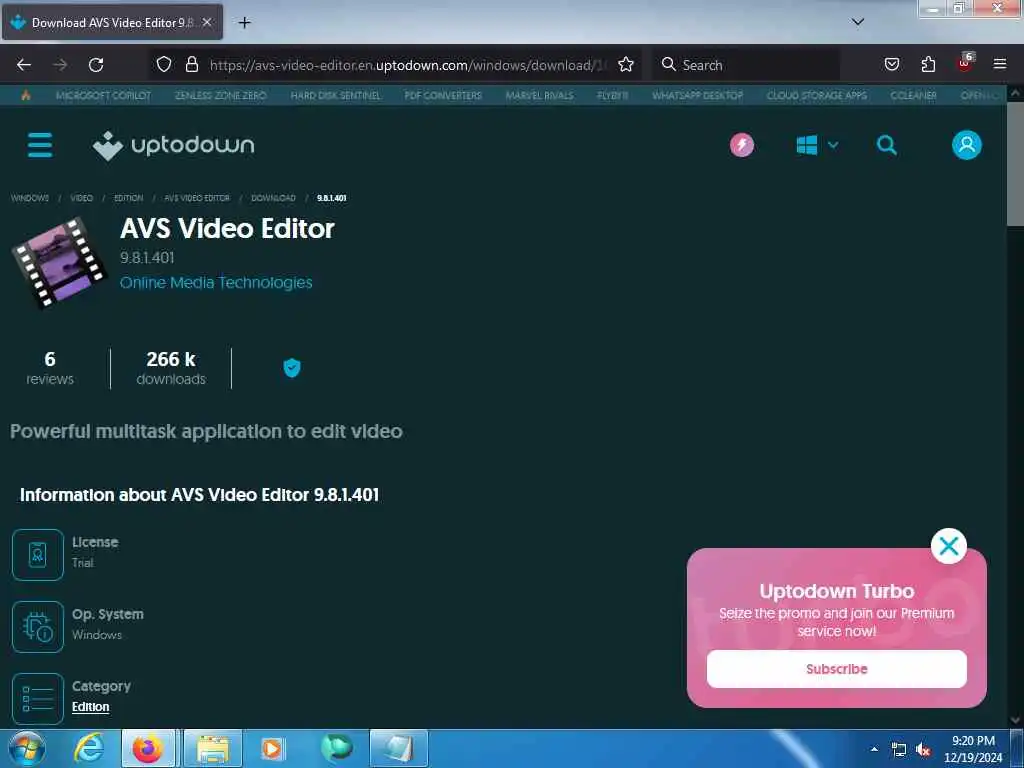Open the Pocket save icon
This screenshot has height=768, width=1024.
pos(891,64)
